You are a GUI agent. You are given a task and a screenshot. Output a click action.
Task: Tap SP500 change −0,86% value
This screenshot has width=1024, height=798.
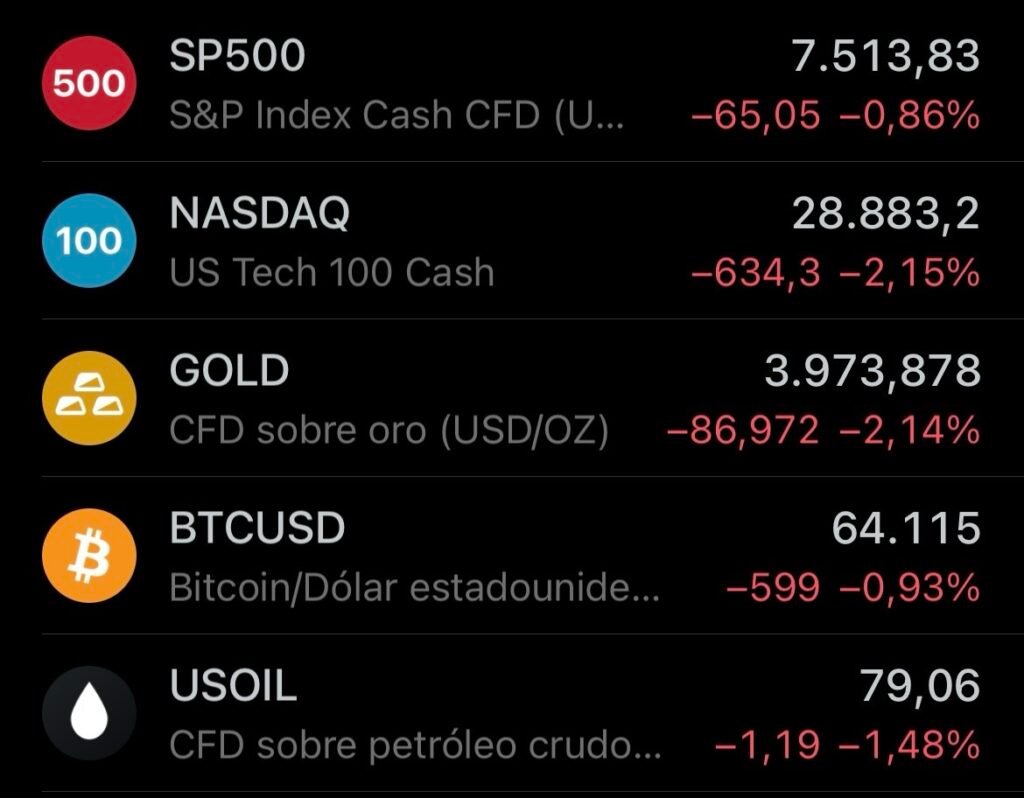point(910,116)
